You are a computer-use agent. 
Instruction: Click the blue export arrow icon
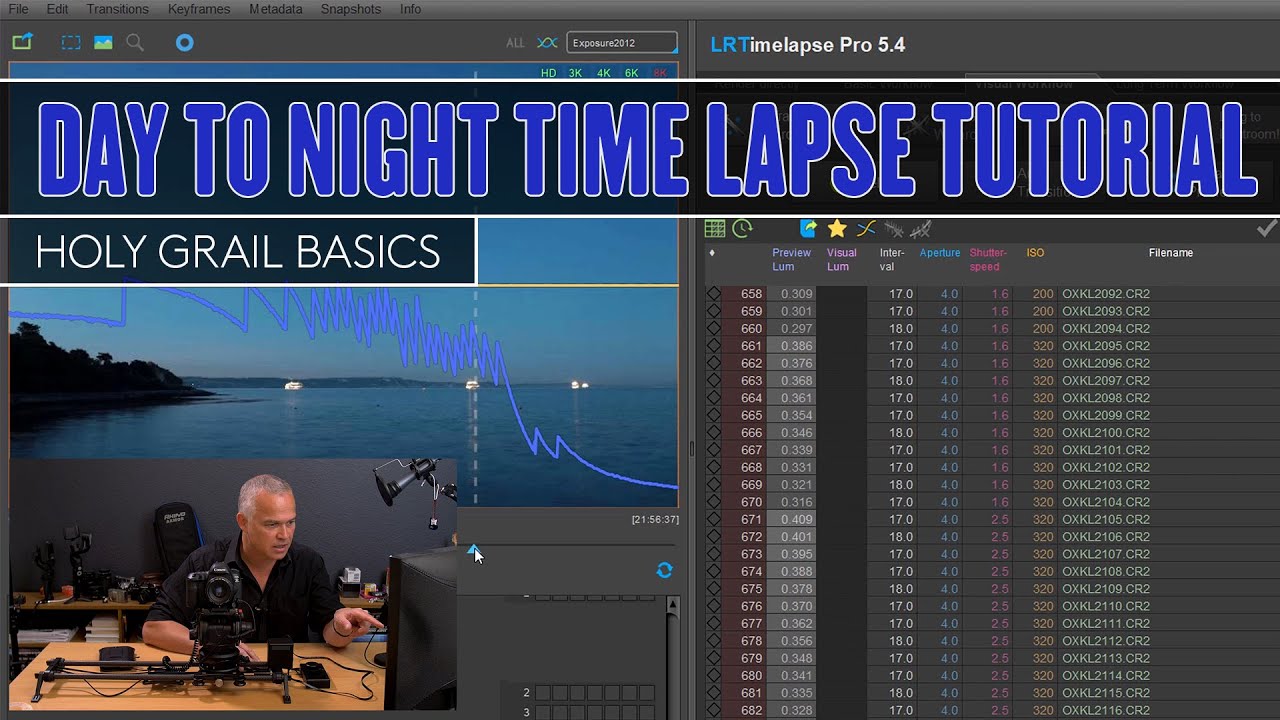(x=808, y=229)
